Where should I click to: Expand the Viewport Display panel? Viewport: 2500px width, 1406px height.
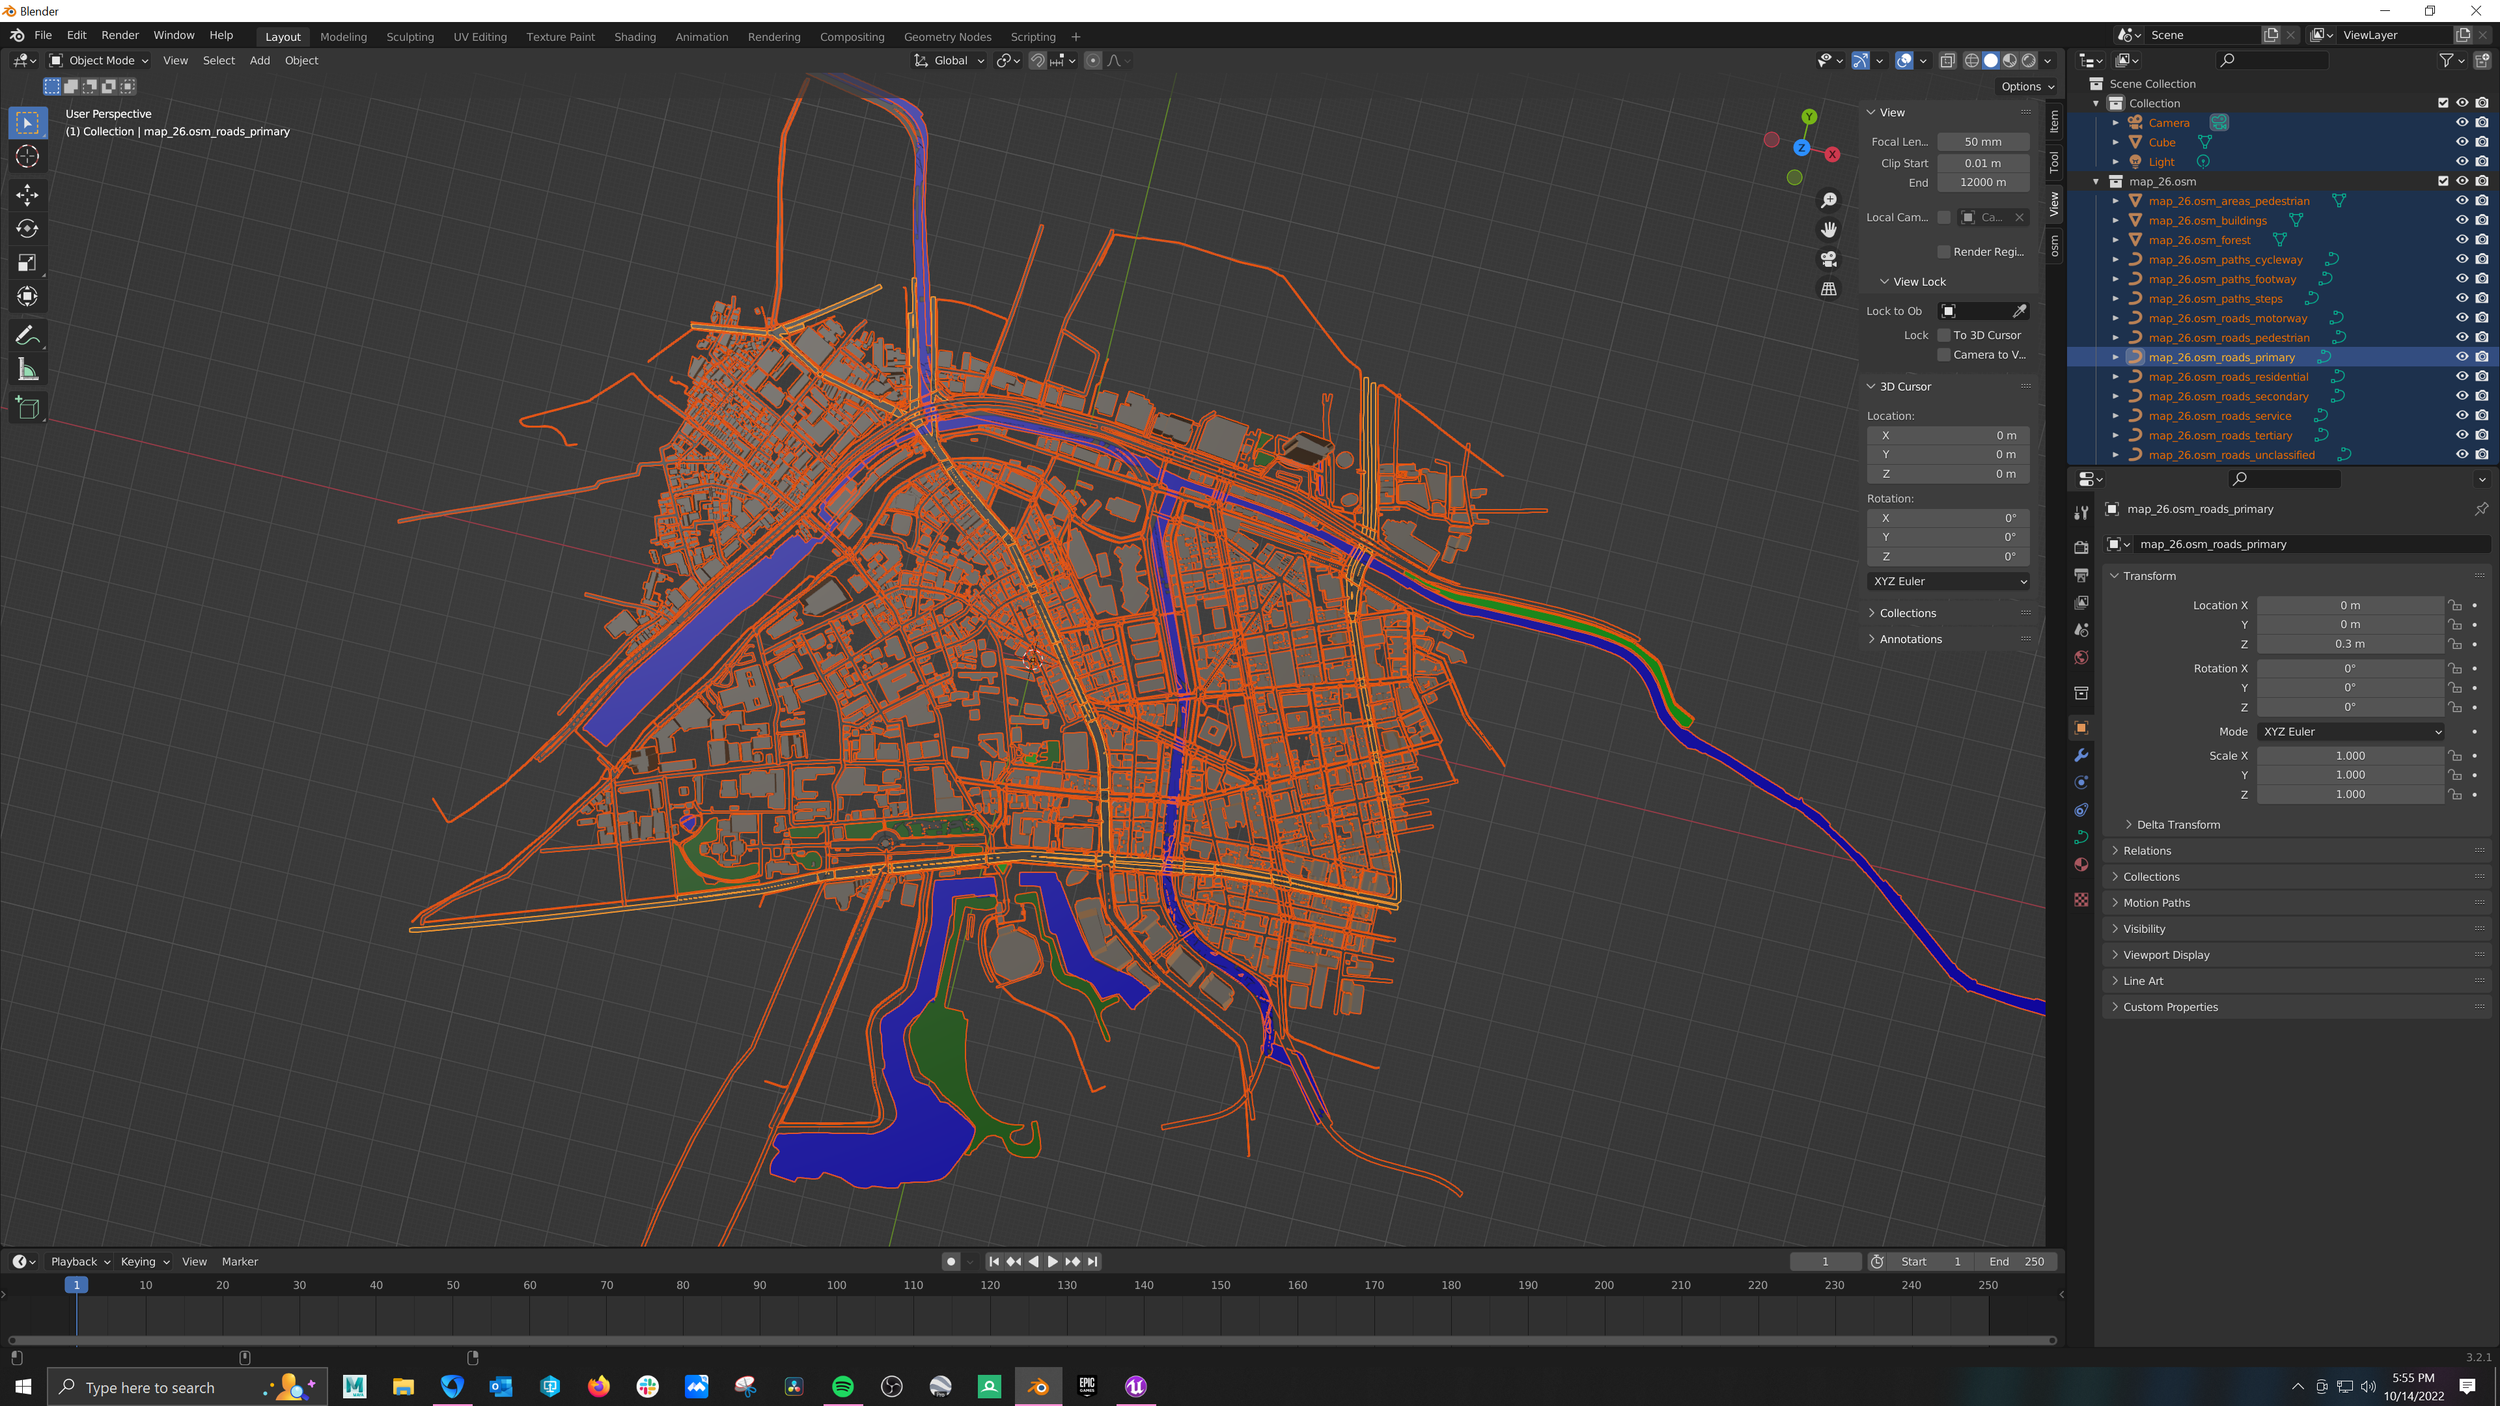coord(2165,955)
